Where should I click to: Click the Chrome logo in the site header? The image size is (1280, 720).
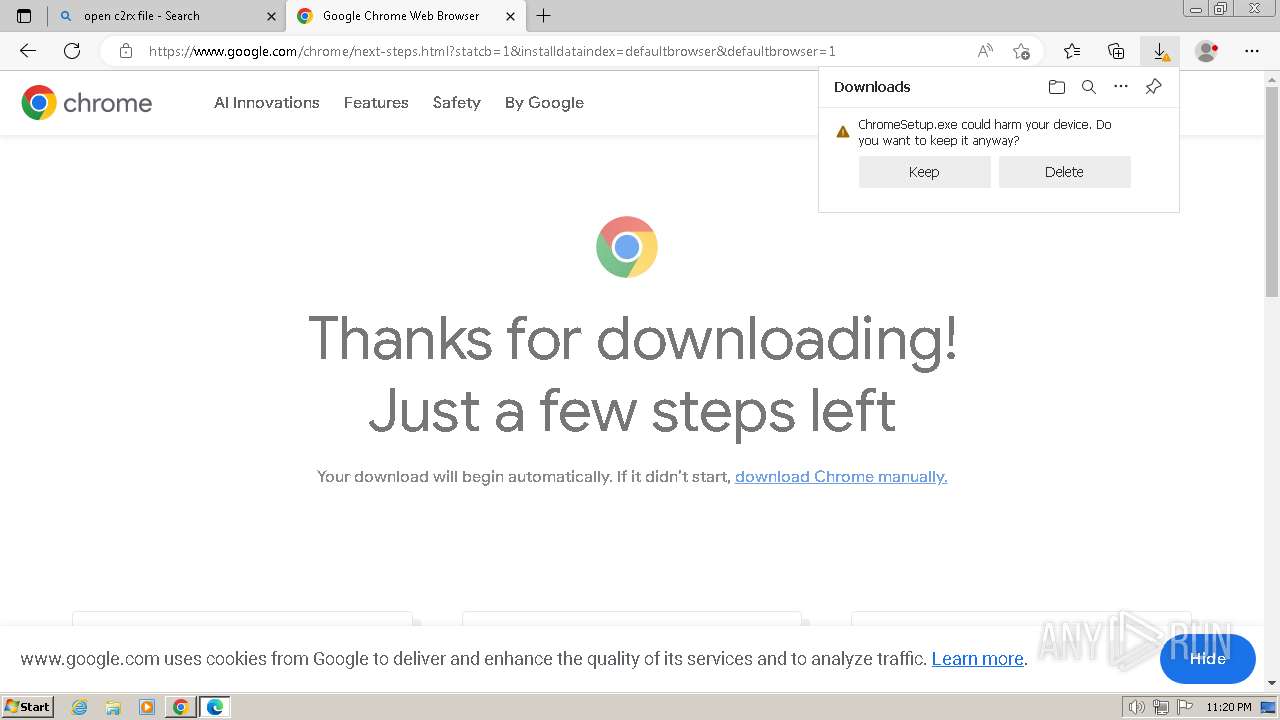[x=87, y=102]
